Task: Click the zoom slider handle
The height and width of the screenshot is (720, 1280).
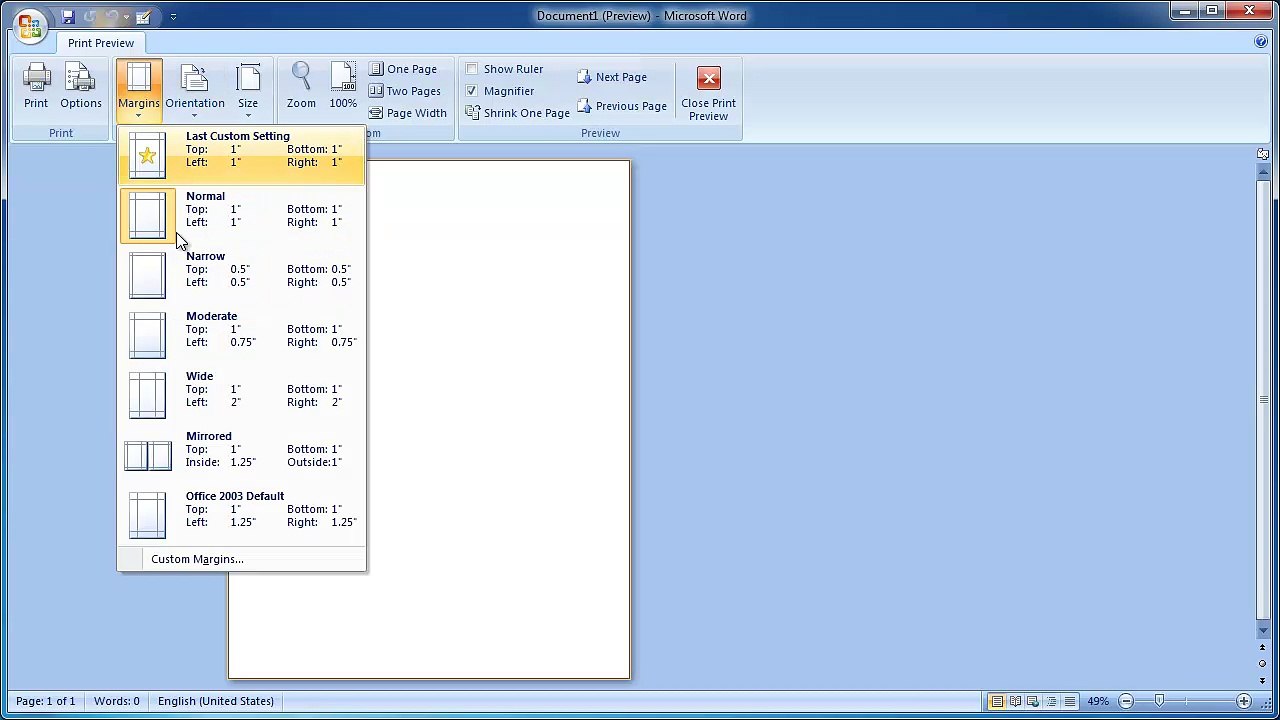Action: click(x=1159, y=701)
